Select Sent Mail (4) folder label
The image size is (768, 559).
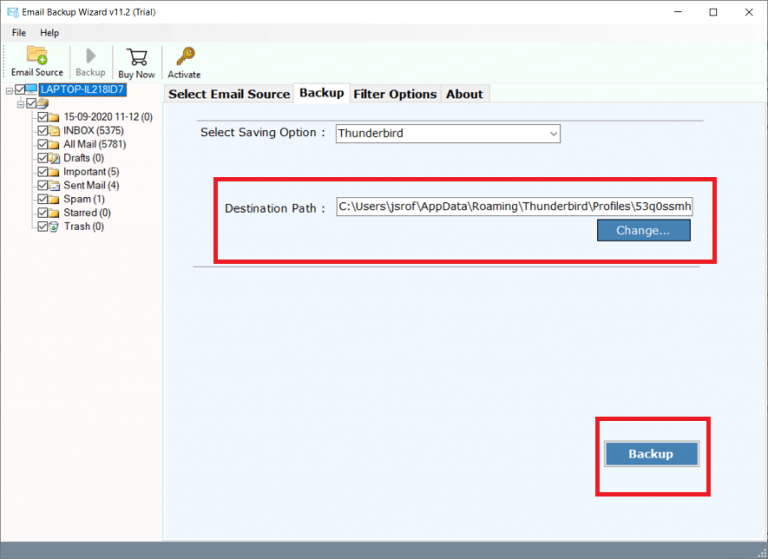pos(91,185)
